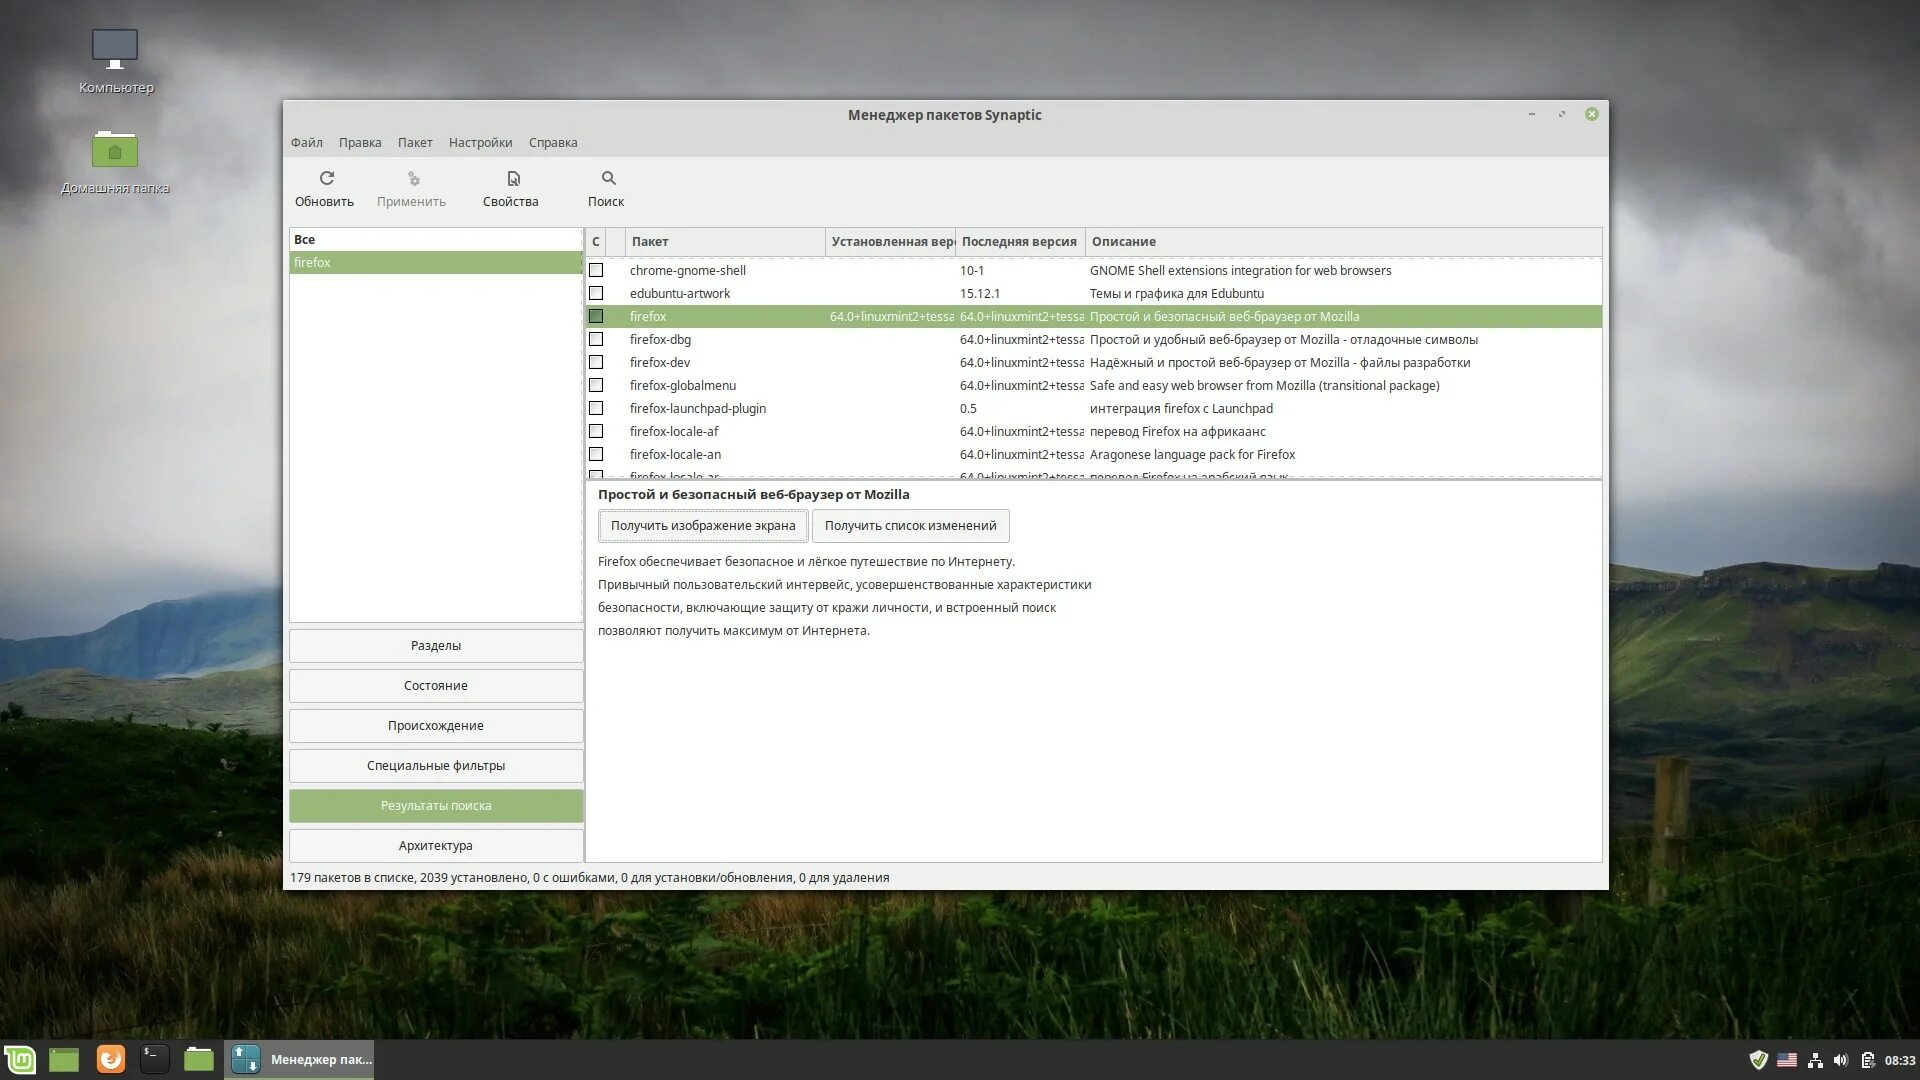Image resolution: width=1920 pixels, height=1080 pixels.
Task: Click the US keyboard layout flag
Action: tap(1787, 1060)
